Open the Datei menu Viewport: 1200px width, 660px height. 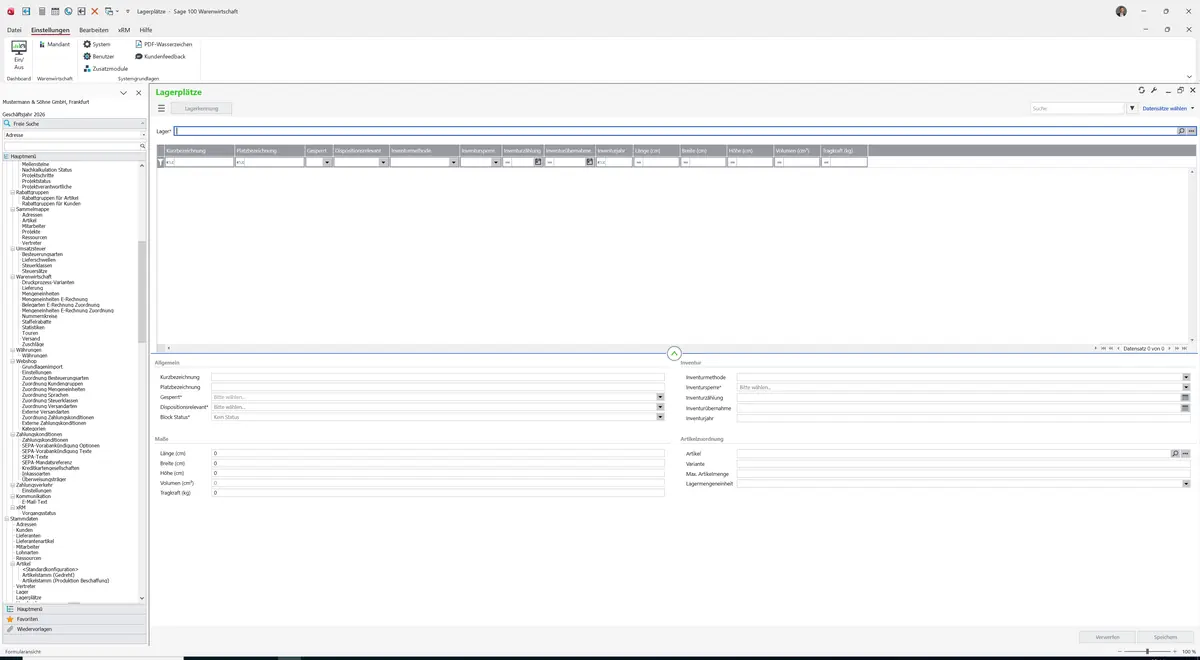click(14, 30)
